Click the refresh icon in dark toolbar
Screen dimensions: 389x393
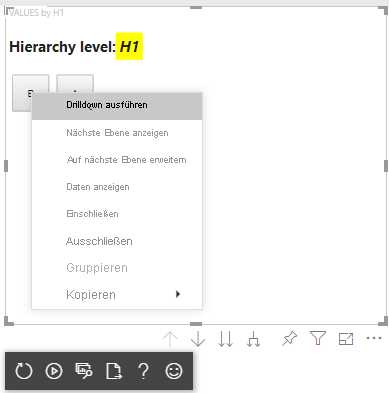(24, 371)
